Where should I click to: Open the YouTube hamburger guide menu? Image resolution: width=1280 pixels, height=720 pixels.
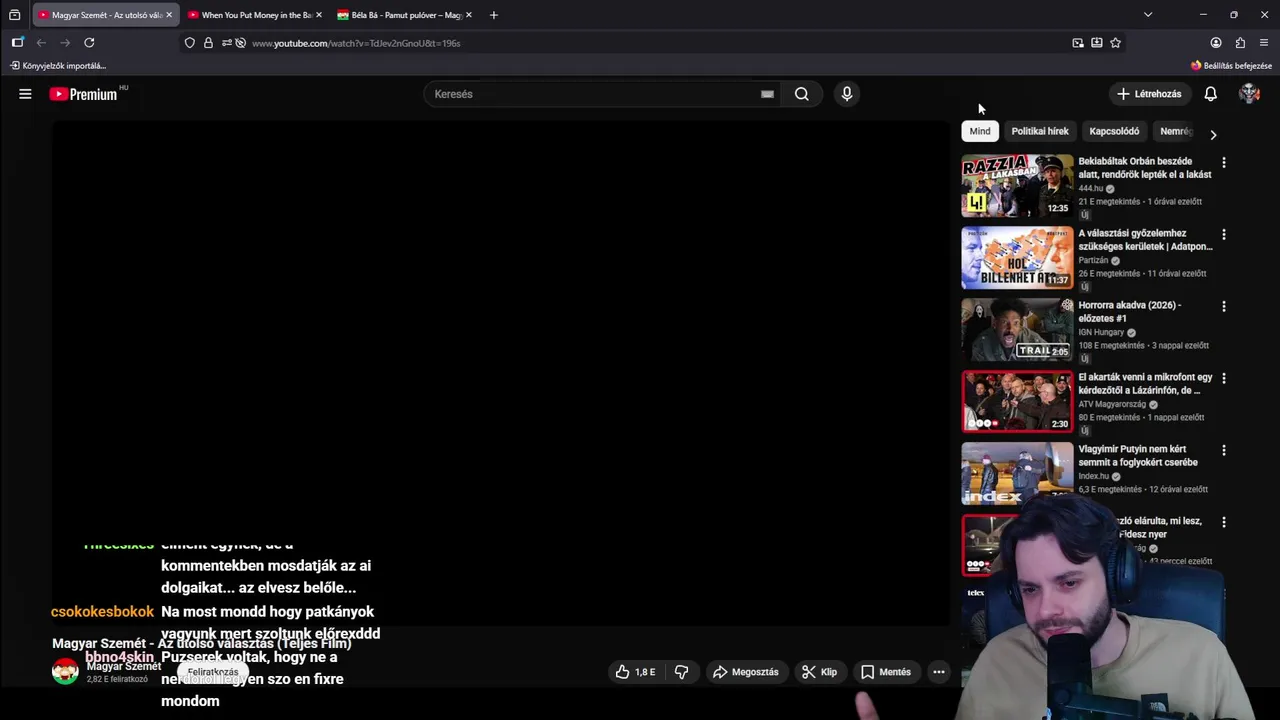point(25,94)
